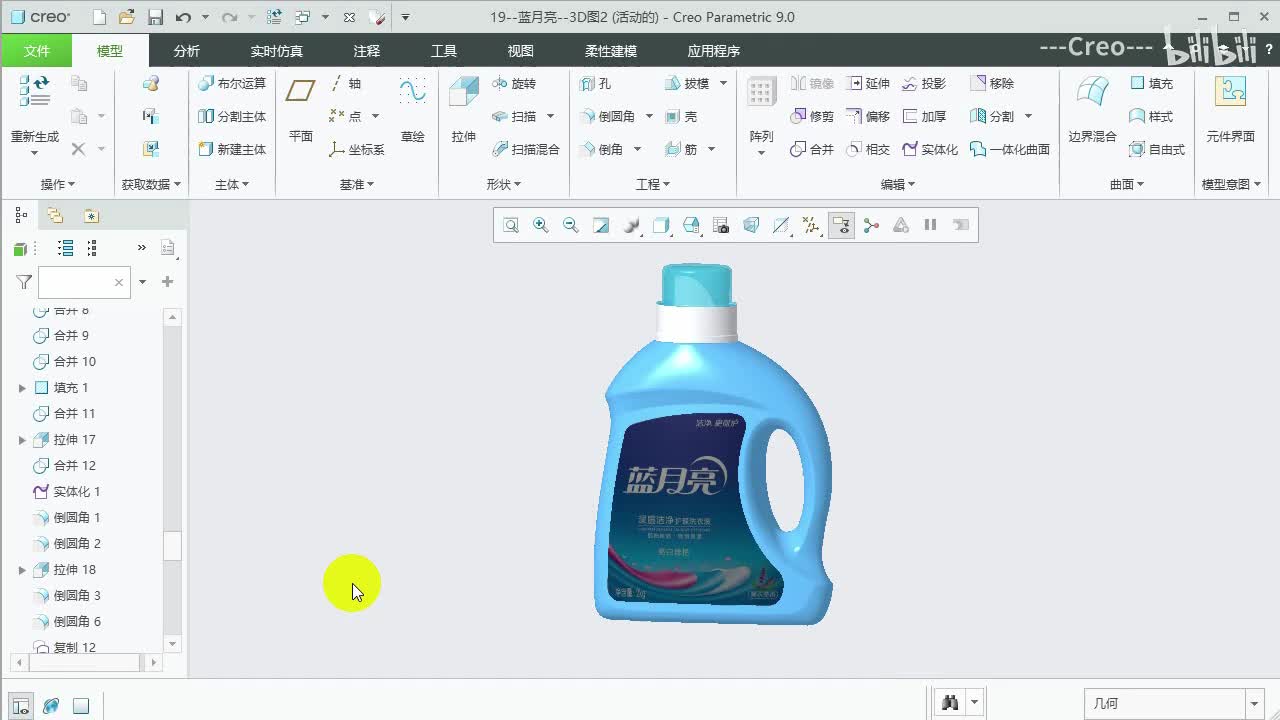Open the 文件 menu
The image size is (1280, 720).
(37, 51)
